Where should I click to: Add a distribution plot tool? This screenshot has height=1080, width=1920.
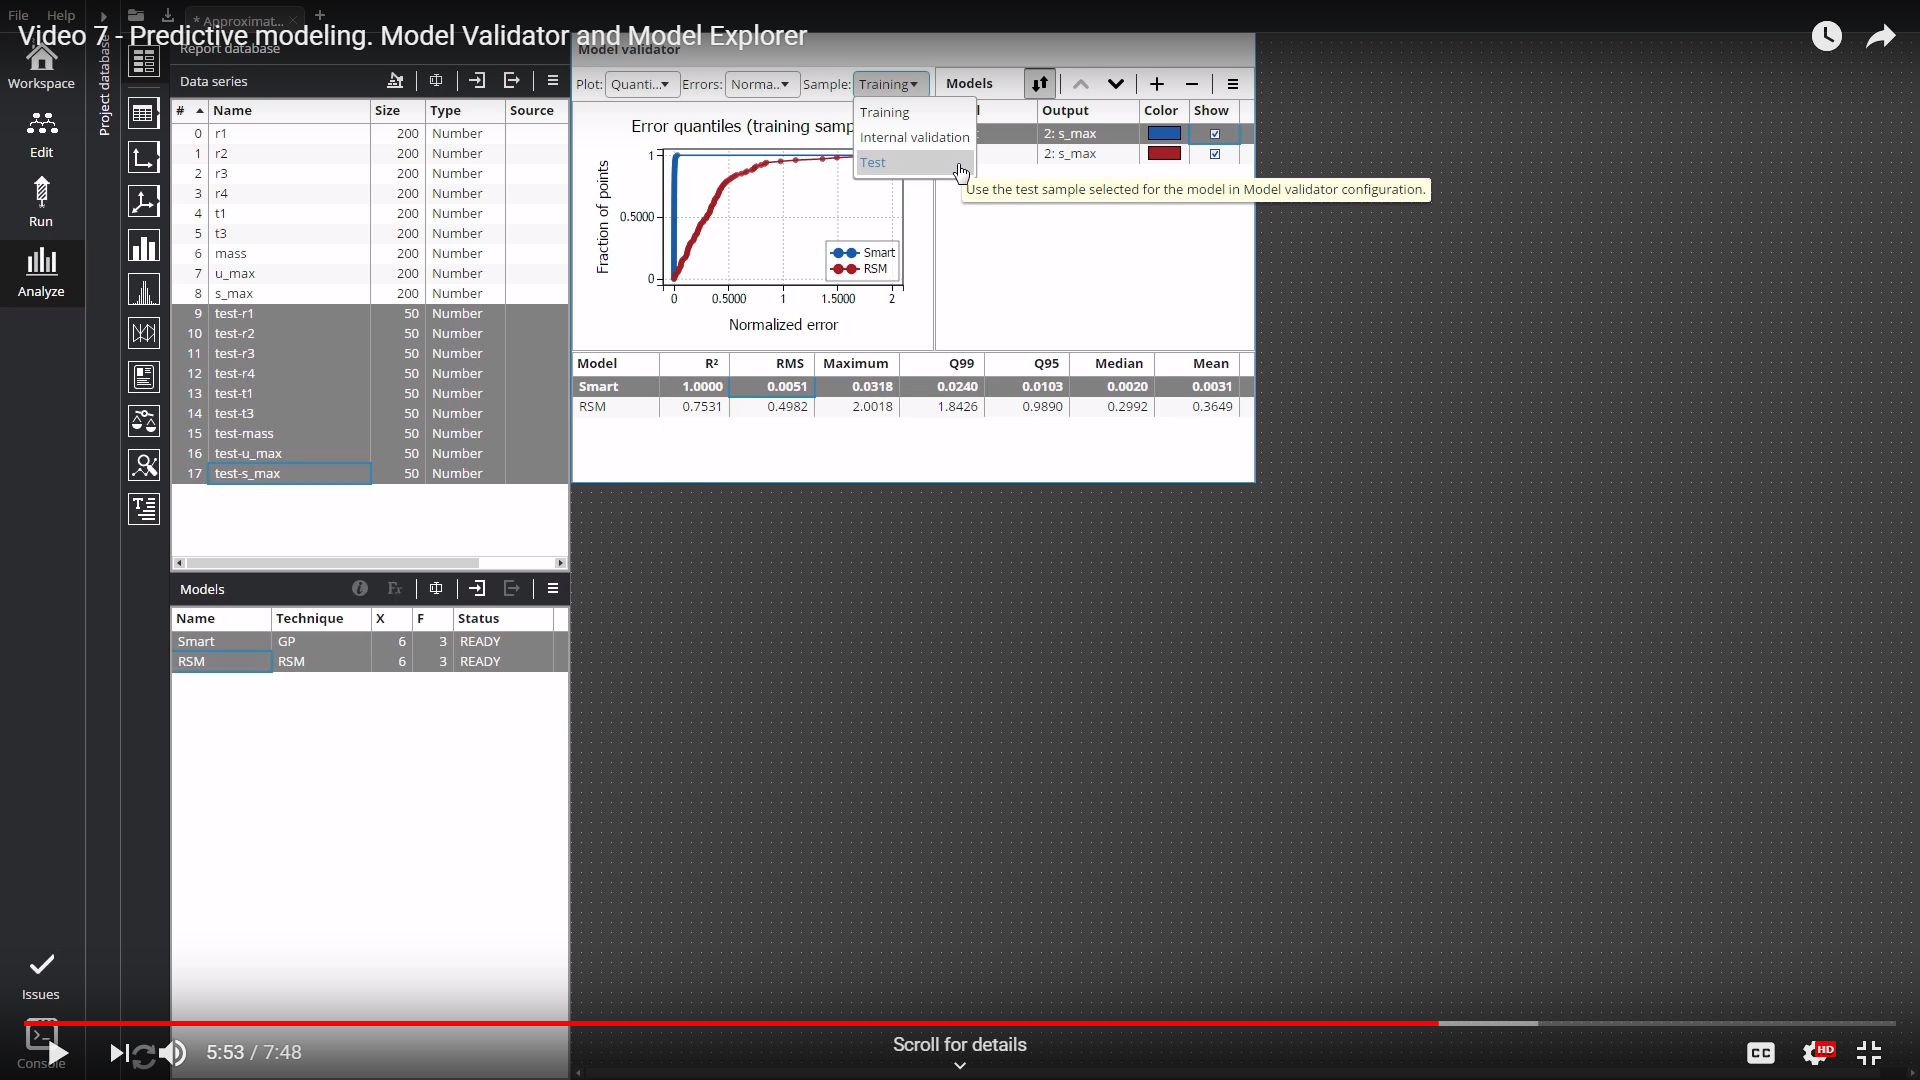tap(144, 290)
